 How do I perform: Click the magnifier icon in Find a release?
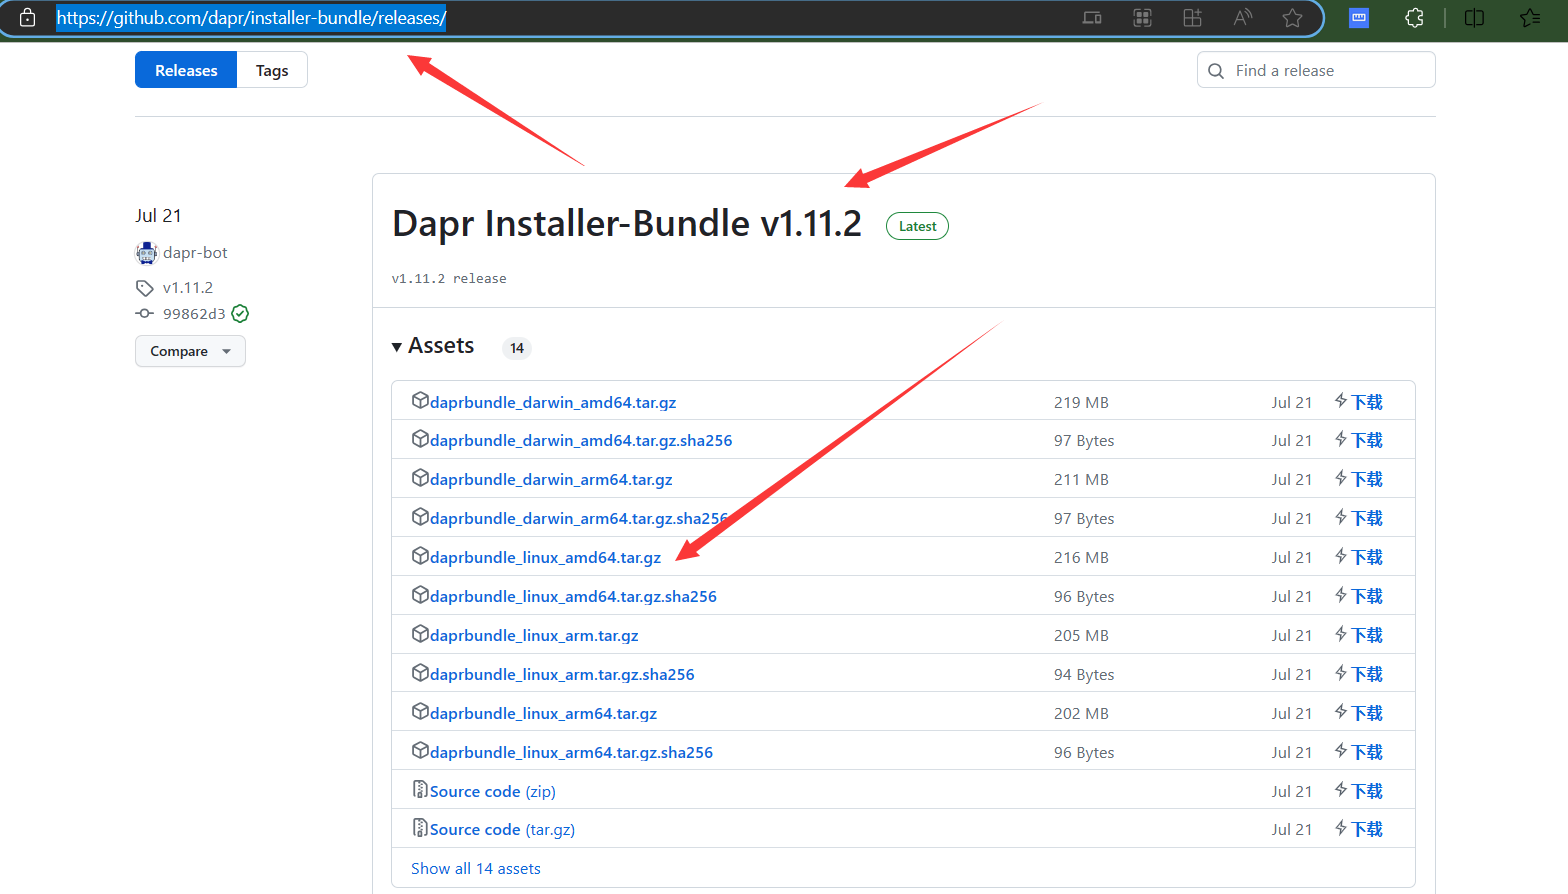[x=1216, y=71]
